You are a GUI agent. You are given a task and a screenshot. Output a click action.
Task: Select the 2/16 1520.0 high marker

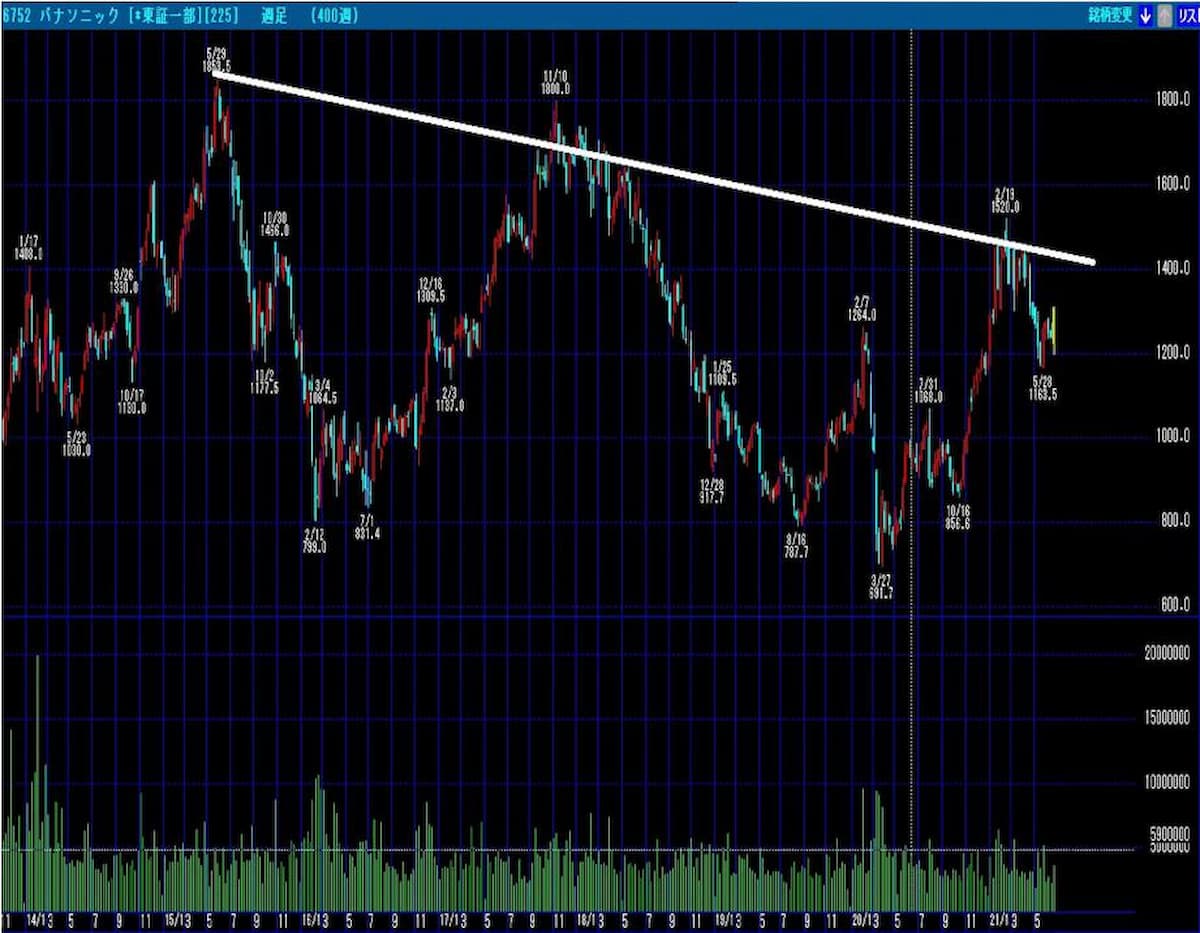tap(1005, 200)
